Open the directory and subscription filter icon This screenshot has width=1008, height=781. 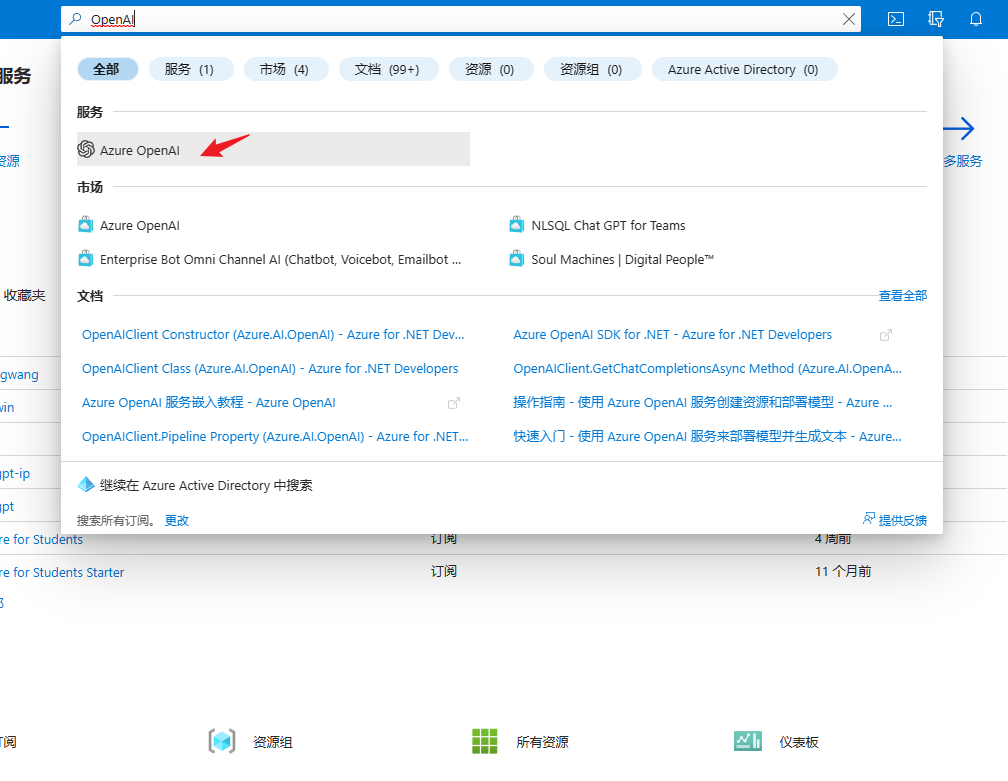[x=936, y=19]
